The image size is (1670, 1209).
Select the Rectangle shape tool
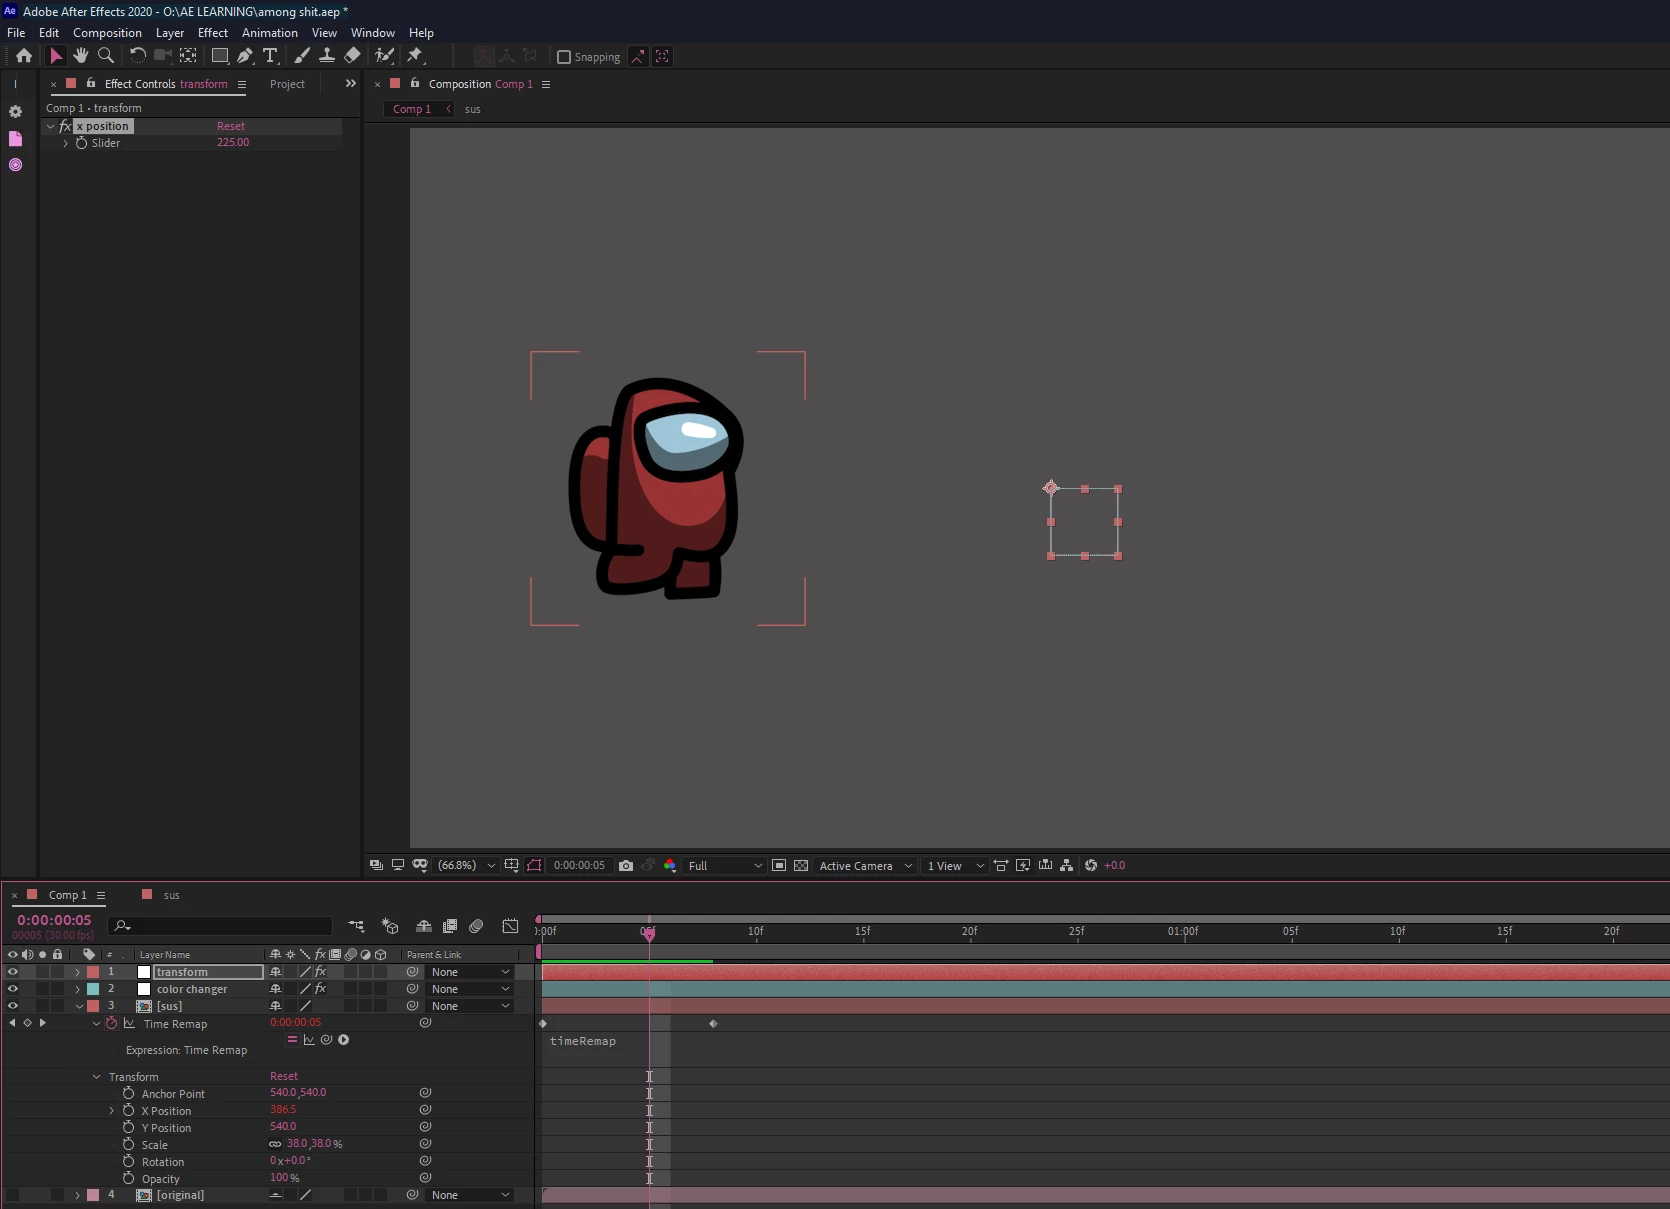[x=220, y=56]
